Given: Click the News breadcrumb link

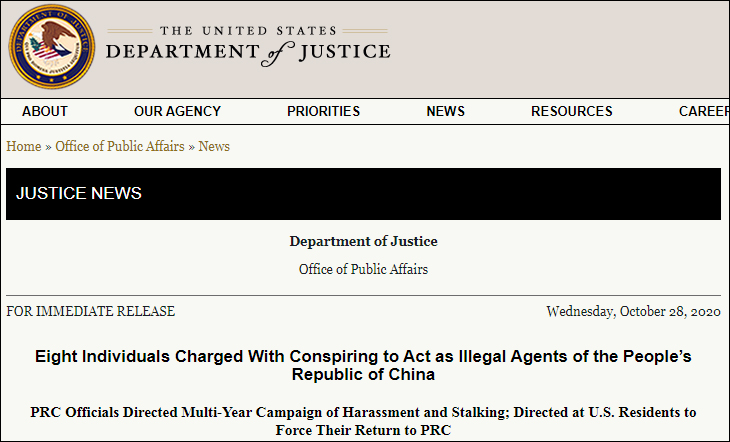Looking at the screenshot, I should (214, 146).
